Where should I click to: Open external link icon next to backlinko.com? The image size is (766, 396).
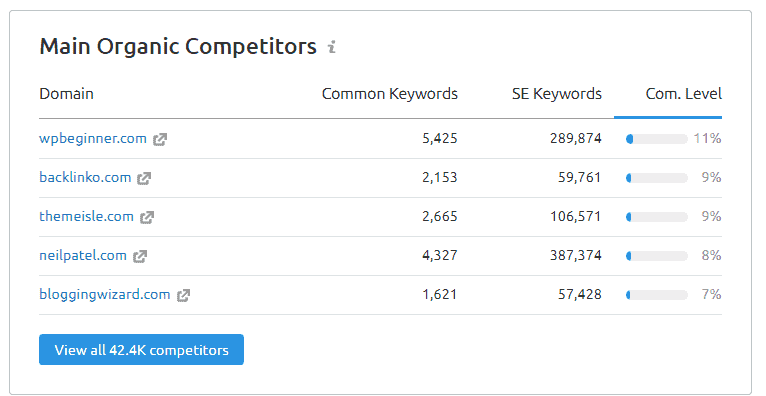pyautogui.click(x=144, y=179)
